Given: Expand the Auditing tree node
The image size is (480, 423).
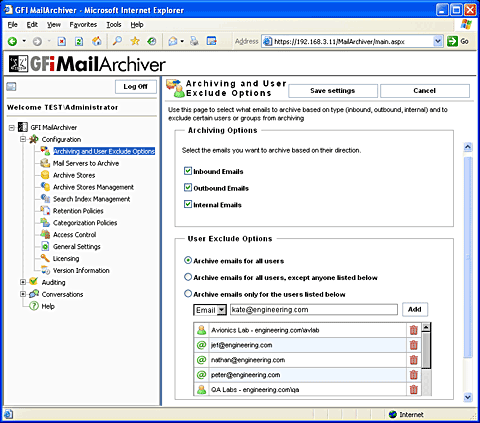Looking at the screenshot, I should tap(23, 282).
